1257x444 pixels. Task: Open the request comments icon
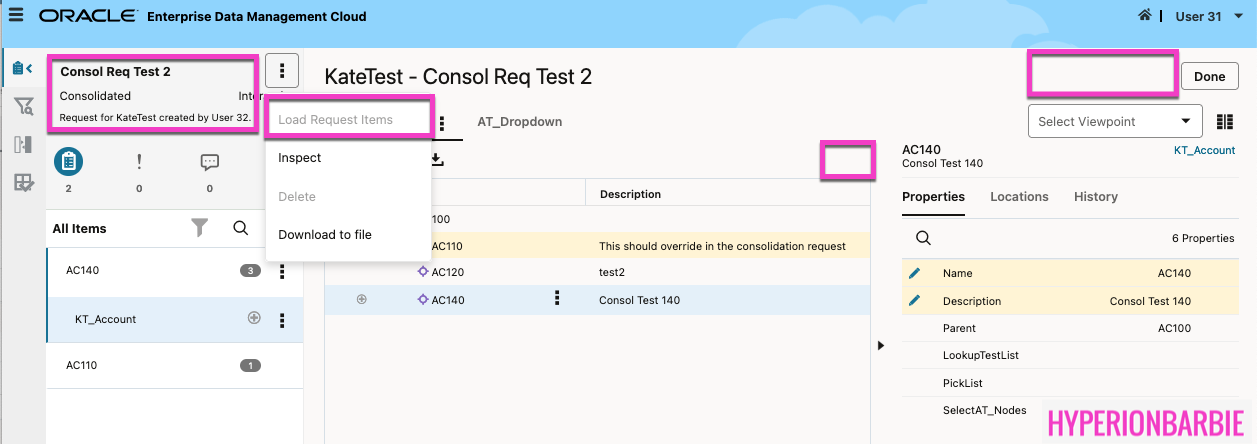point(209,161)
